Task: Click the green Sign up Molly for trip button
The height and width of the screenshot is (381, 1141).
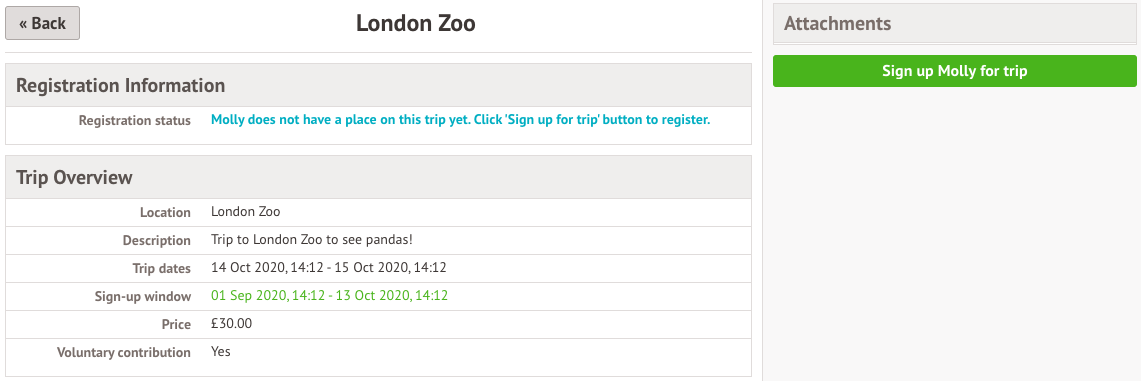Action: pos(954,71)
